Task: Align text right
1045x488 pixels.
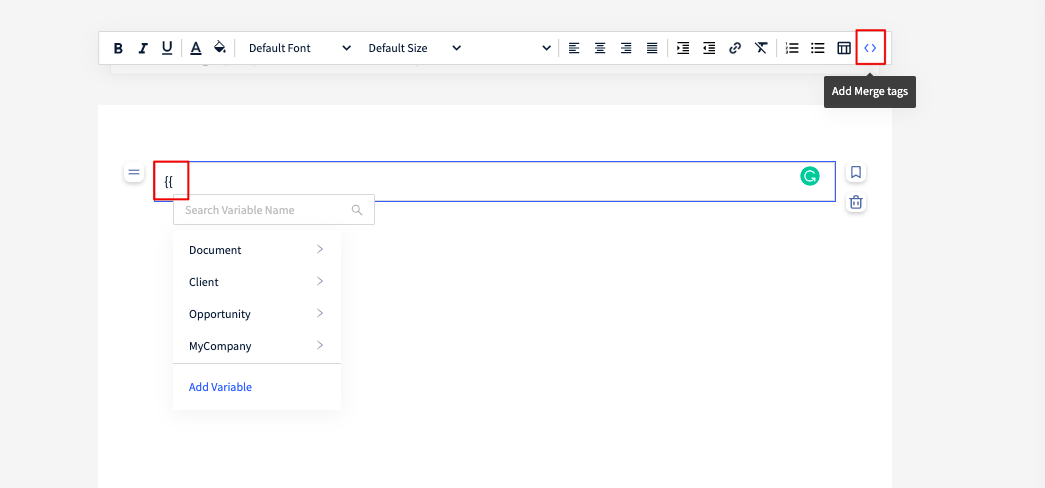Action: [x=626, y=48]
